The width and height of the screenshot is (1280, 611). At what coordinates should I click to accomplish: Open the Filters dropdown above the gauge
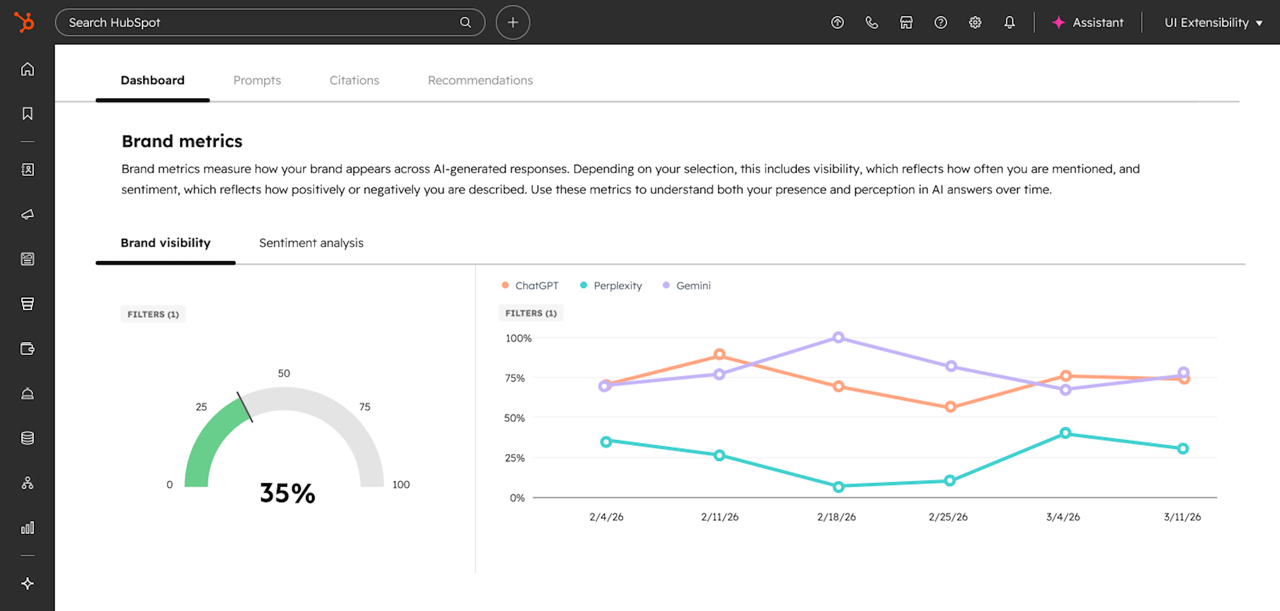tap(152, 313)
